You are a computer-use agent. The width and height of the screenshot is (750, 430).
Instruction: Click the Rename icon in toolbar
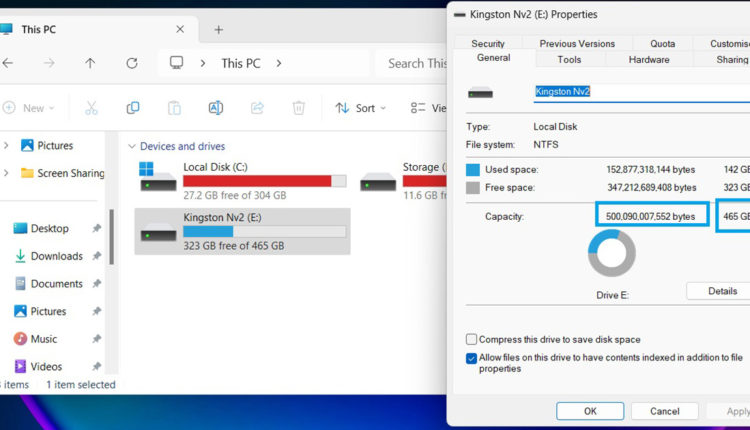point(215,108)
